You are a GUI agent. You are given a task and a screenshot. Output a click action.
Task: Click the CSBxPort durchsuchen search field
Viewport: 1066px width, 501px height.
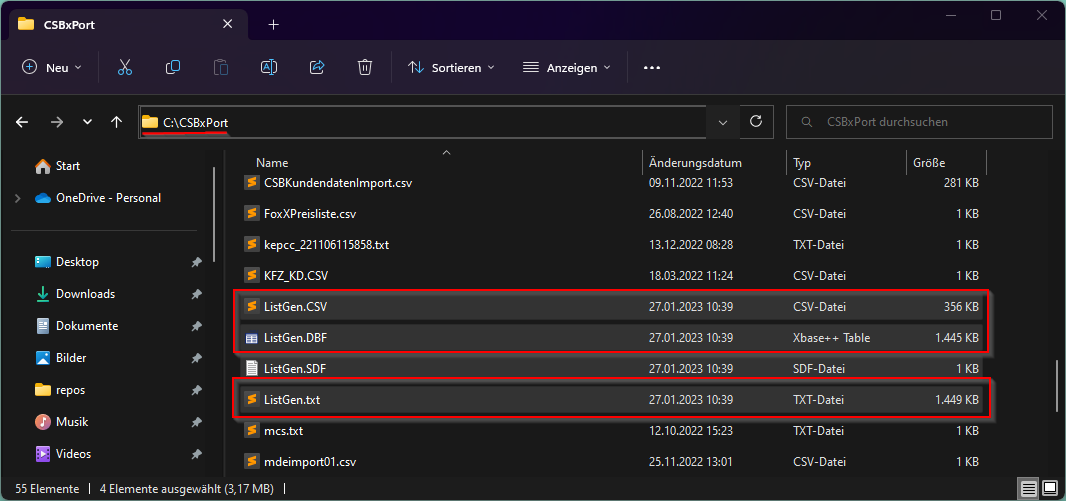click(x=919, y=122)
